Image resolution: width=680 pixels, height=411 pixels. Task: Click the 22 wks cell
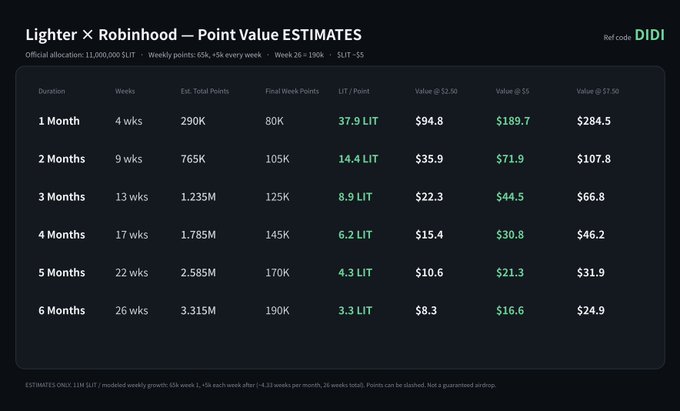[x=131, y=273]
